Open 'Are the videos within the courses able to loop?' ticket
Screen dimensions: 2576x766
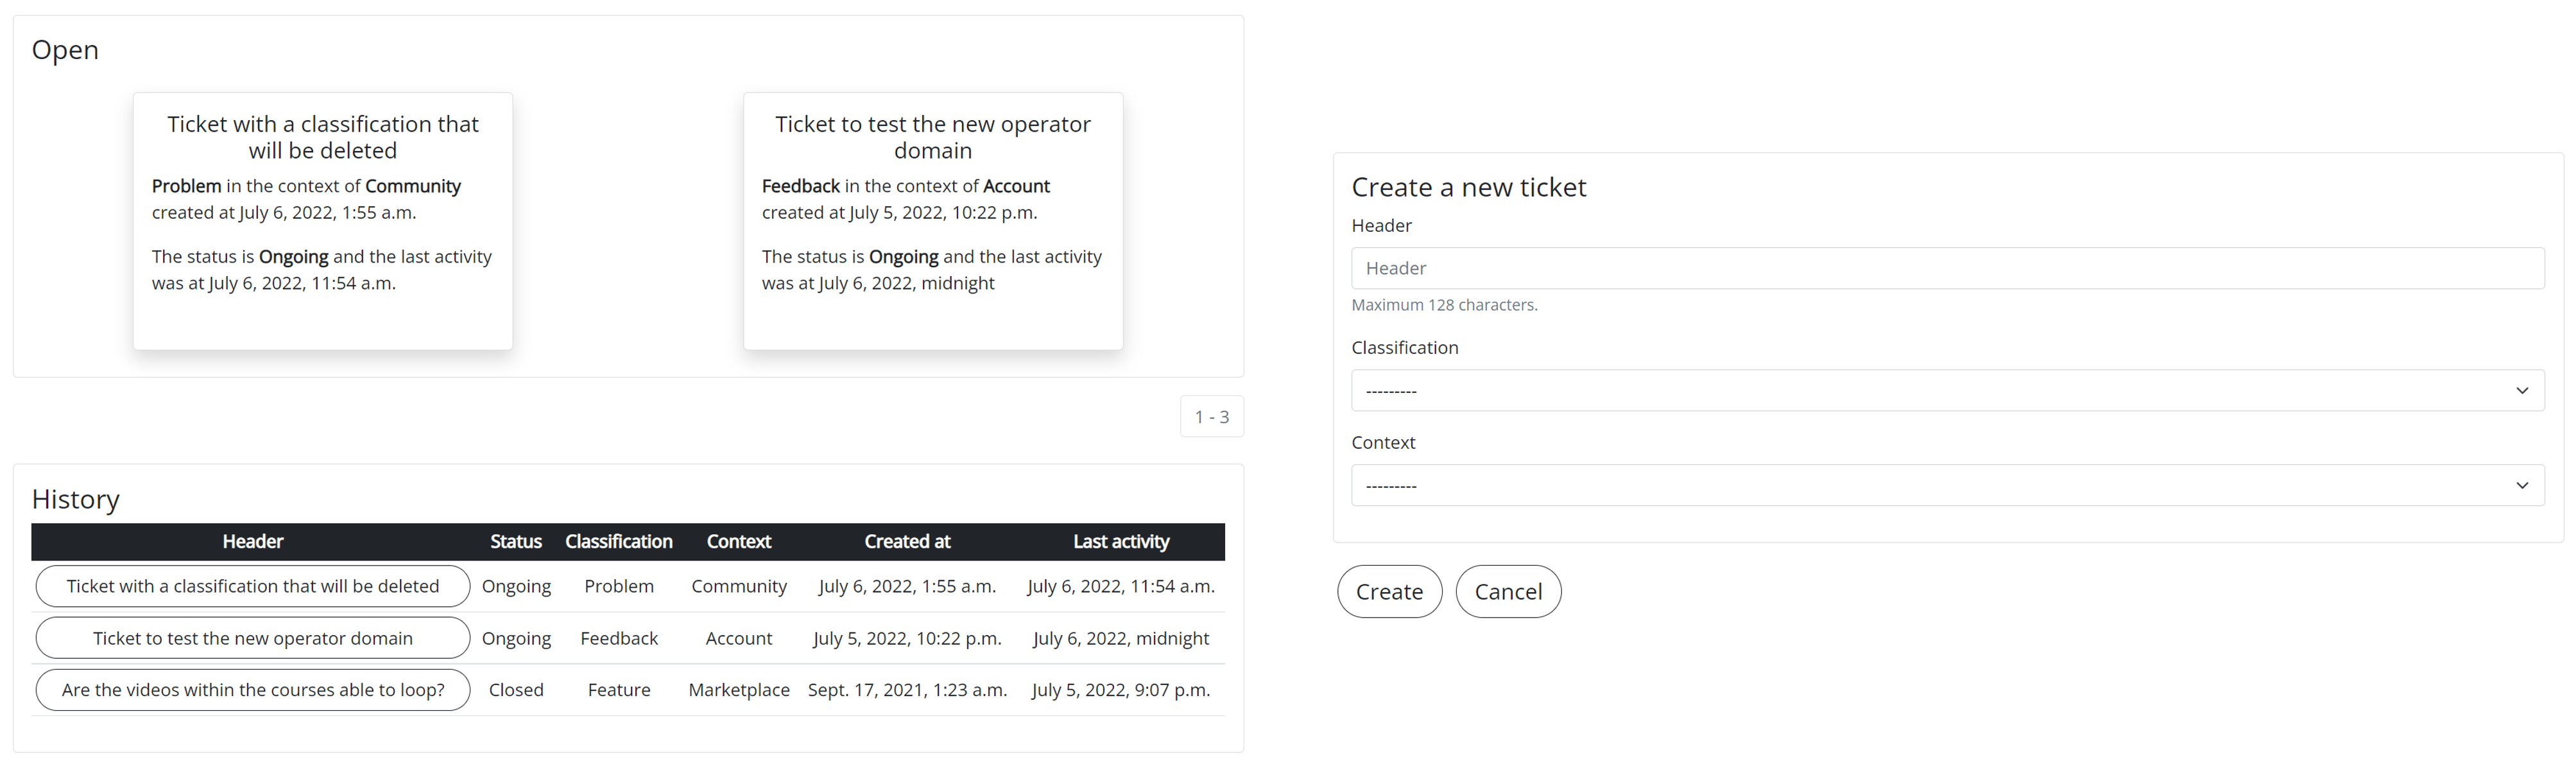(x=253, y=690)
